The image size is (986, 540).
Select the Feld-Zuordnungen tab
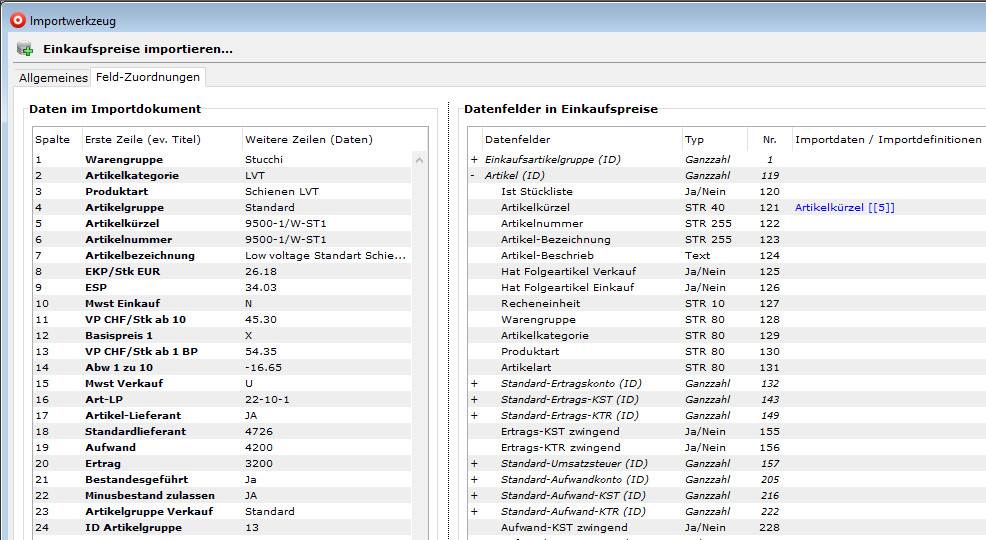tap(148, 77)
